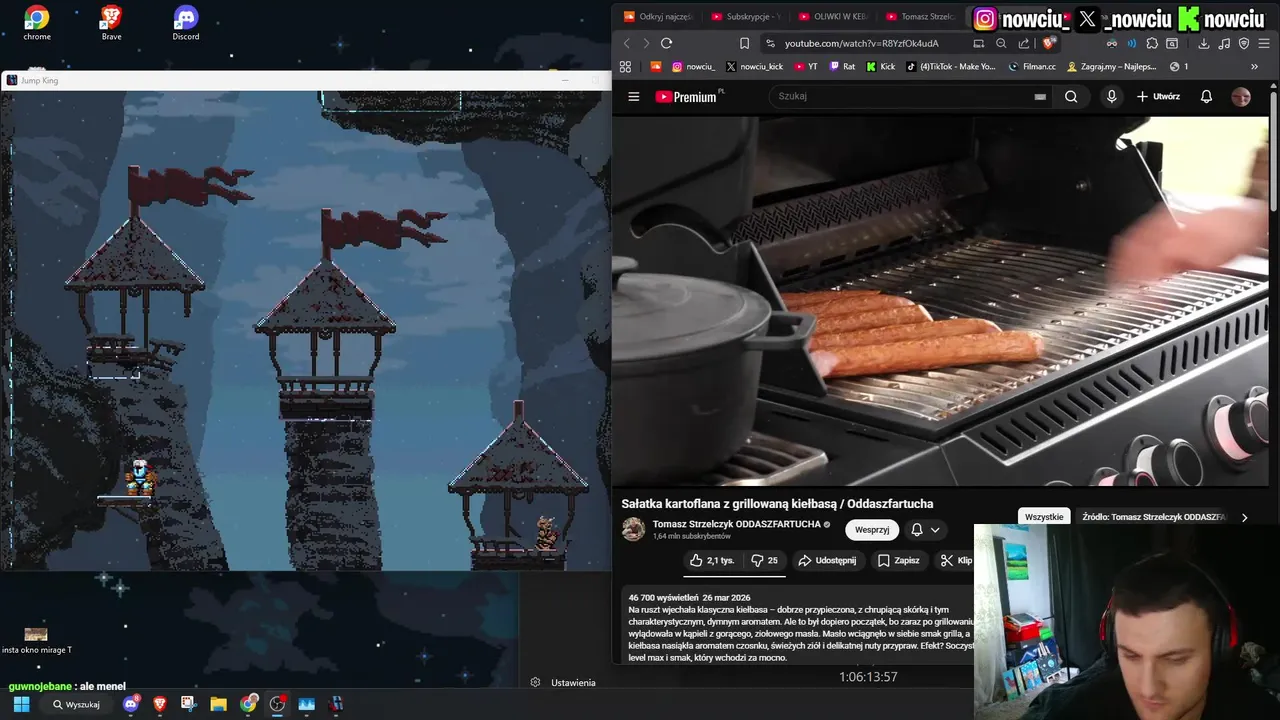The height and width of the screenshot is (720, 1280).
Task: Start YouTube voice search microphone
Action: 1111,96
